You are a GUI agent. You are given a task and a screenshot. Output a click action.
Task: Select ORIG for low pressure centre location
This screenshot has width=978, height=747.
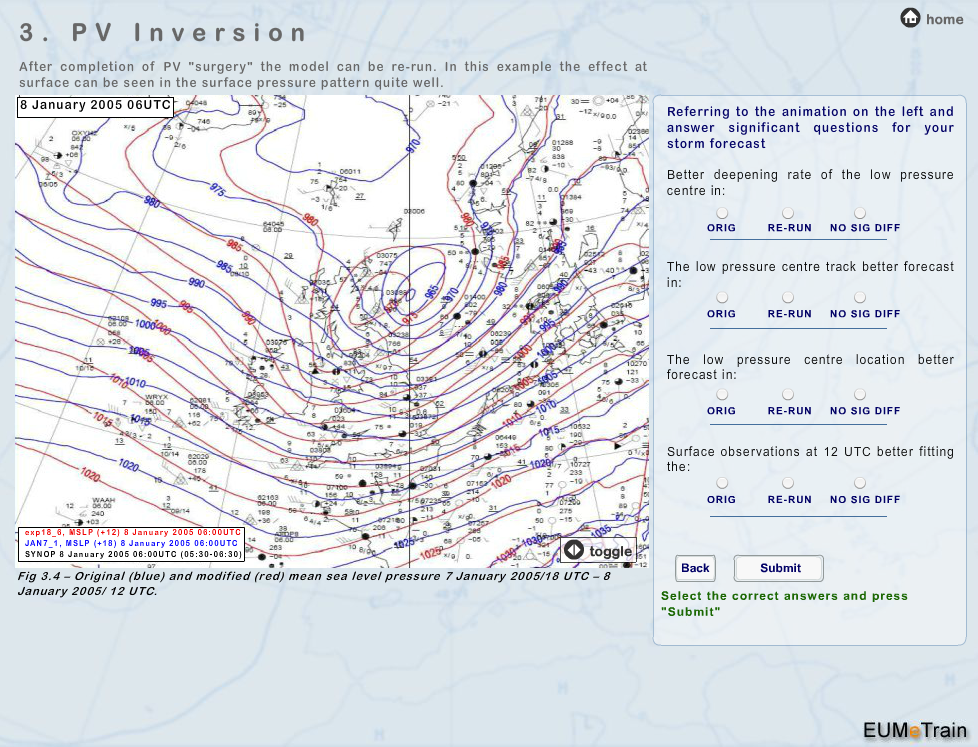coord(721,395)
